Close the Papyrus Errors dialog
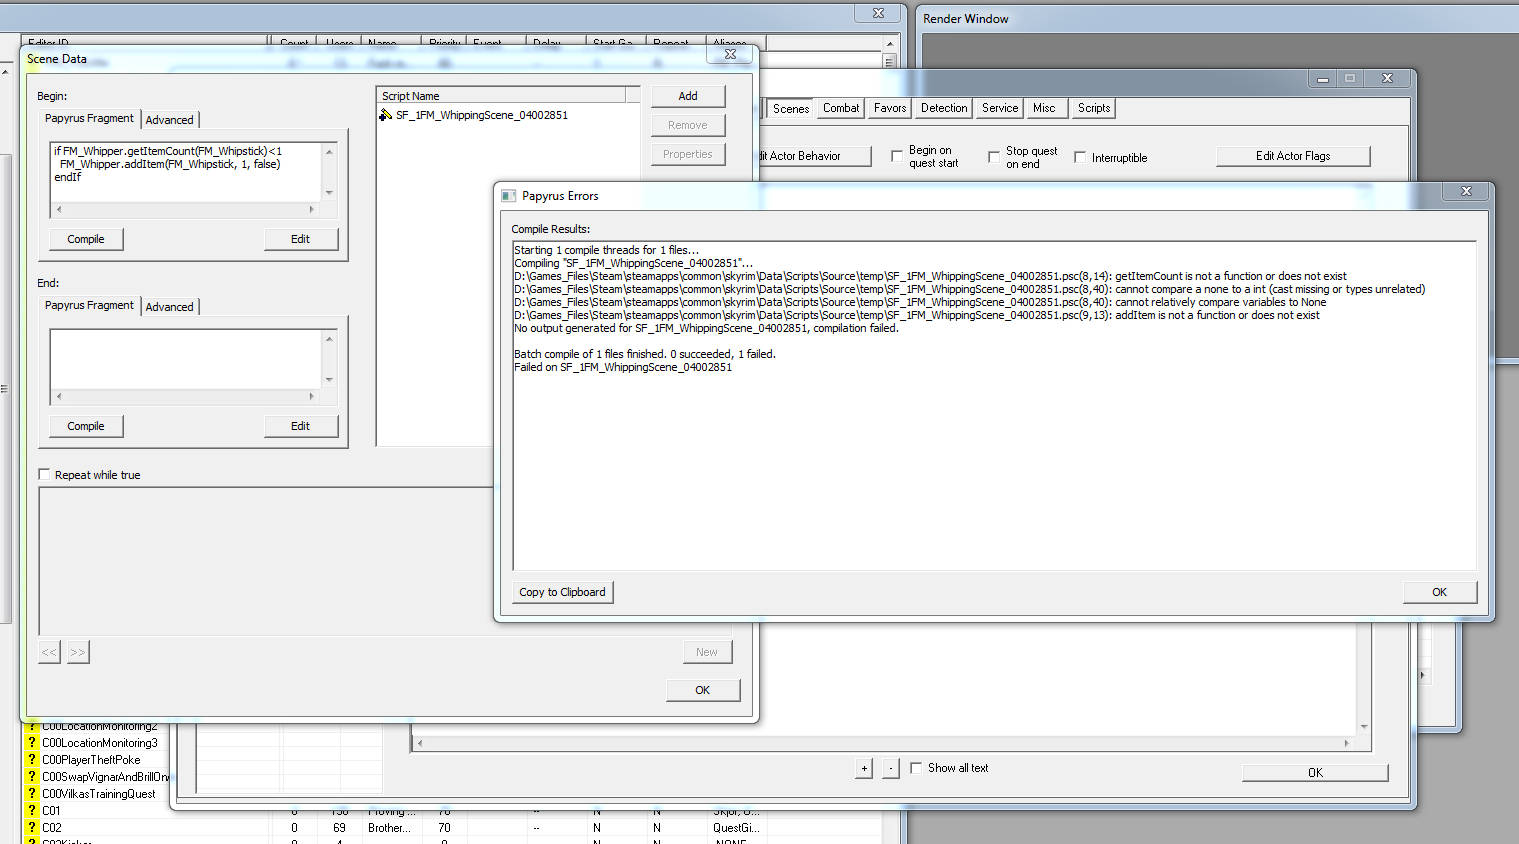 (1466, 191)
